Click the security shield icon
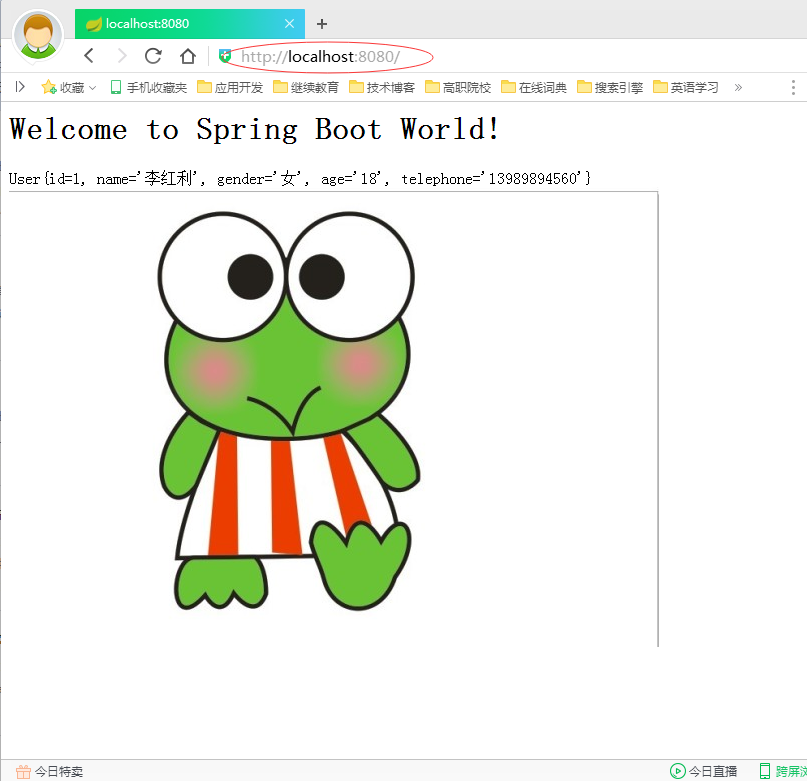The height and width of the screenshot is (781, 807). click(225, 56)
